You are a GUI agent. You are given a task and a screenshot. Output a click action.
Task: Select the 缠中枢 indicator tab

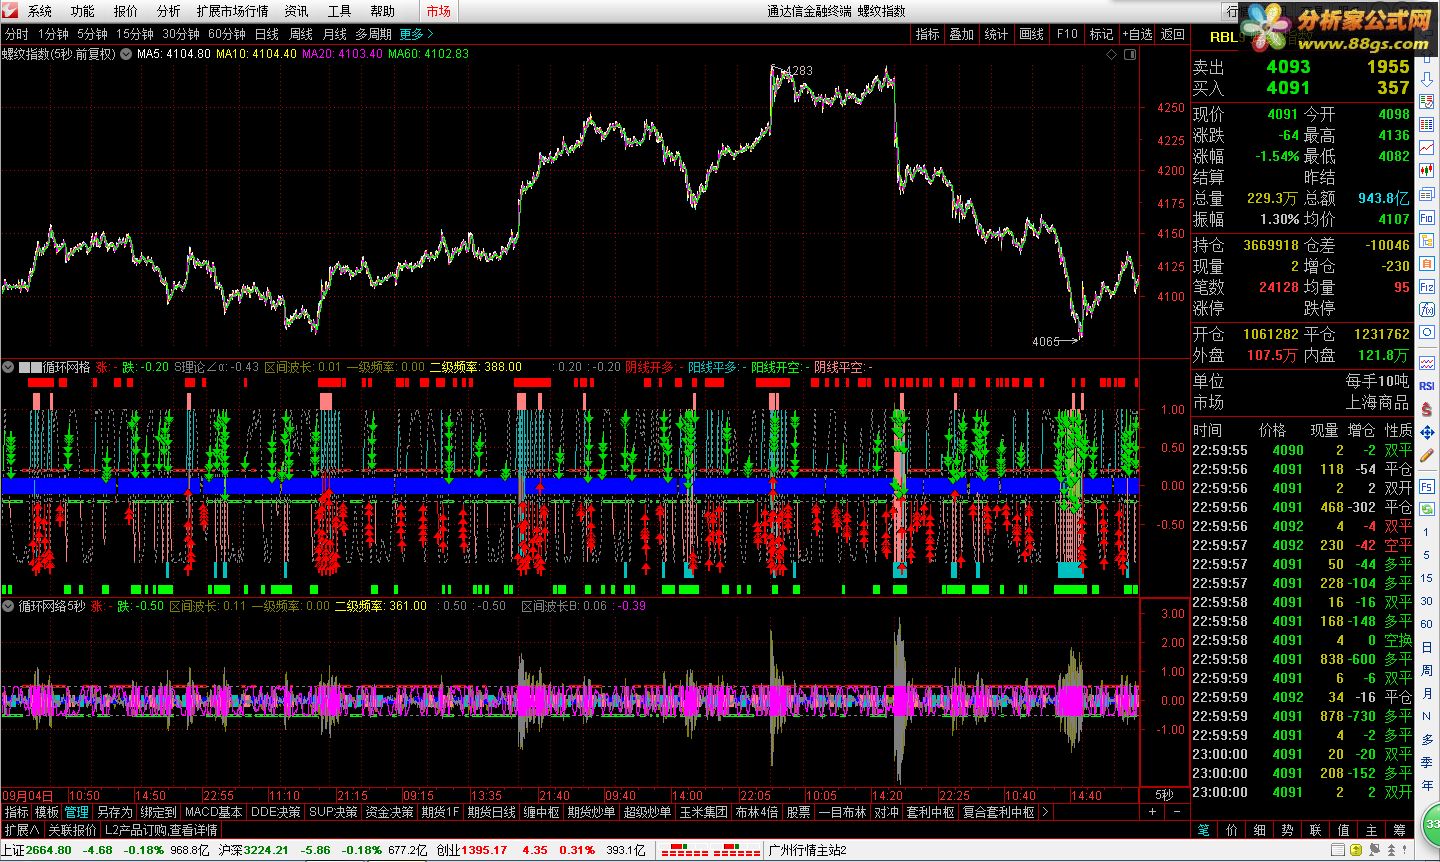coord(541,812)
